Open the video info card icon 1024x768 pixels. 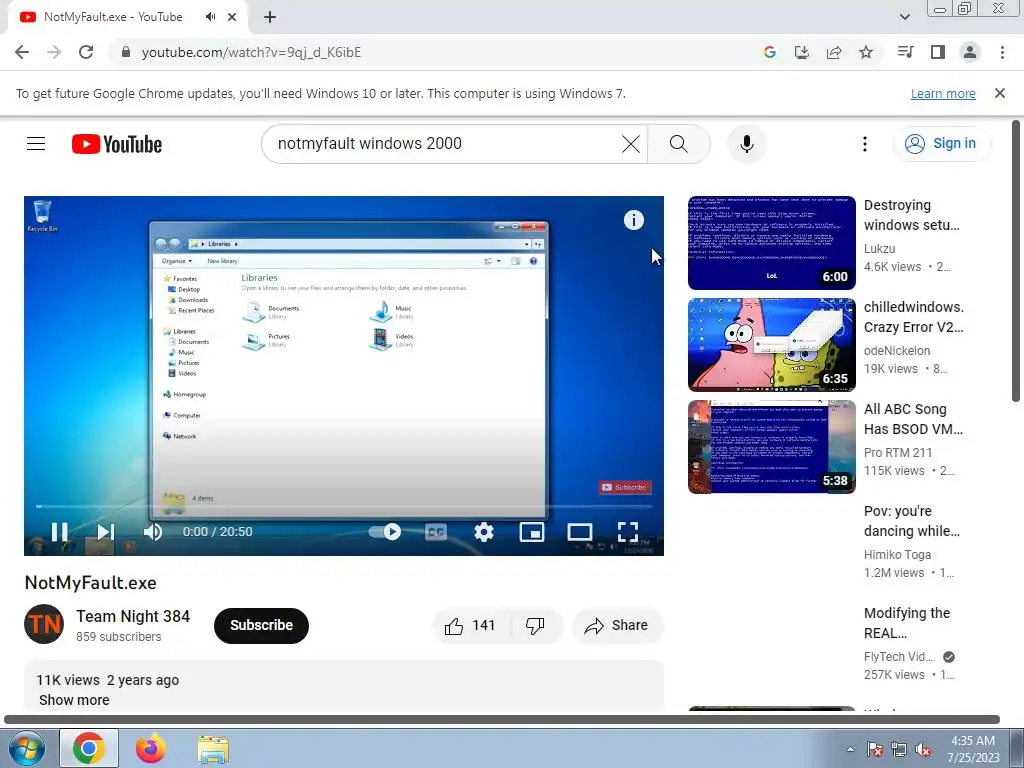point(633,220)
